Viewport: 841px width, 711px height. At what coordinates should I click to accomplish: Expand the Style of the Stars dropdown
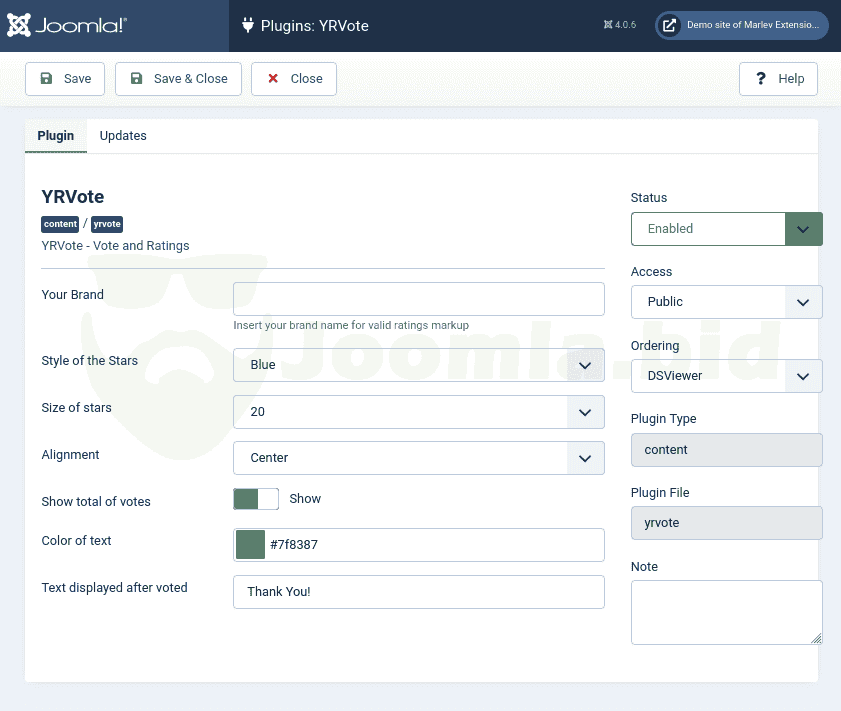click(418, 365)
